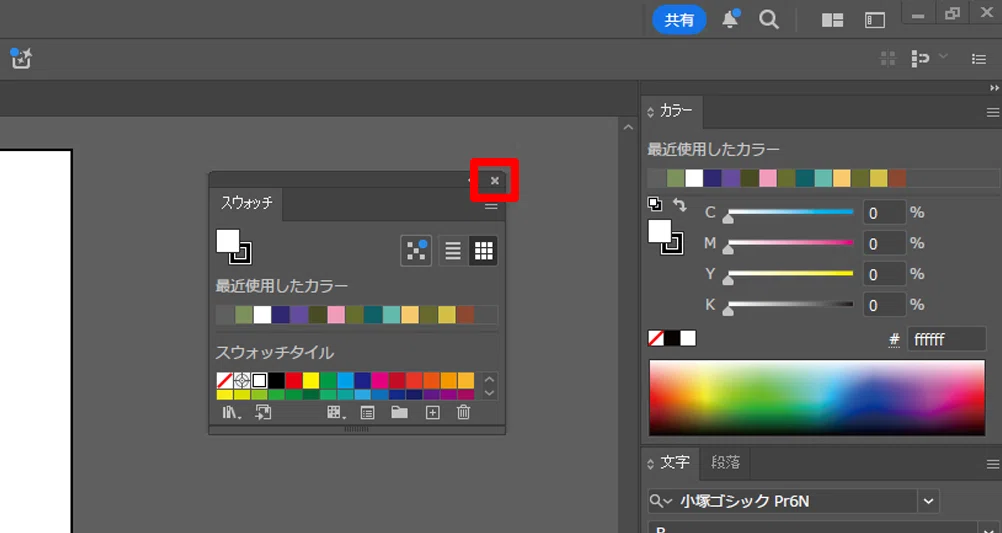Activate the Fill box in Swatches panel
This screenshot has width=1002, height=533.
tap(227, 242)
